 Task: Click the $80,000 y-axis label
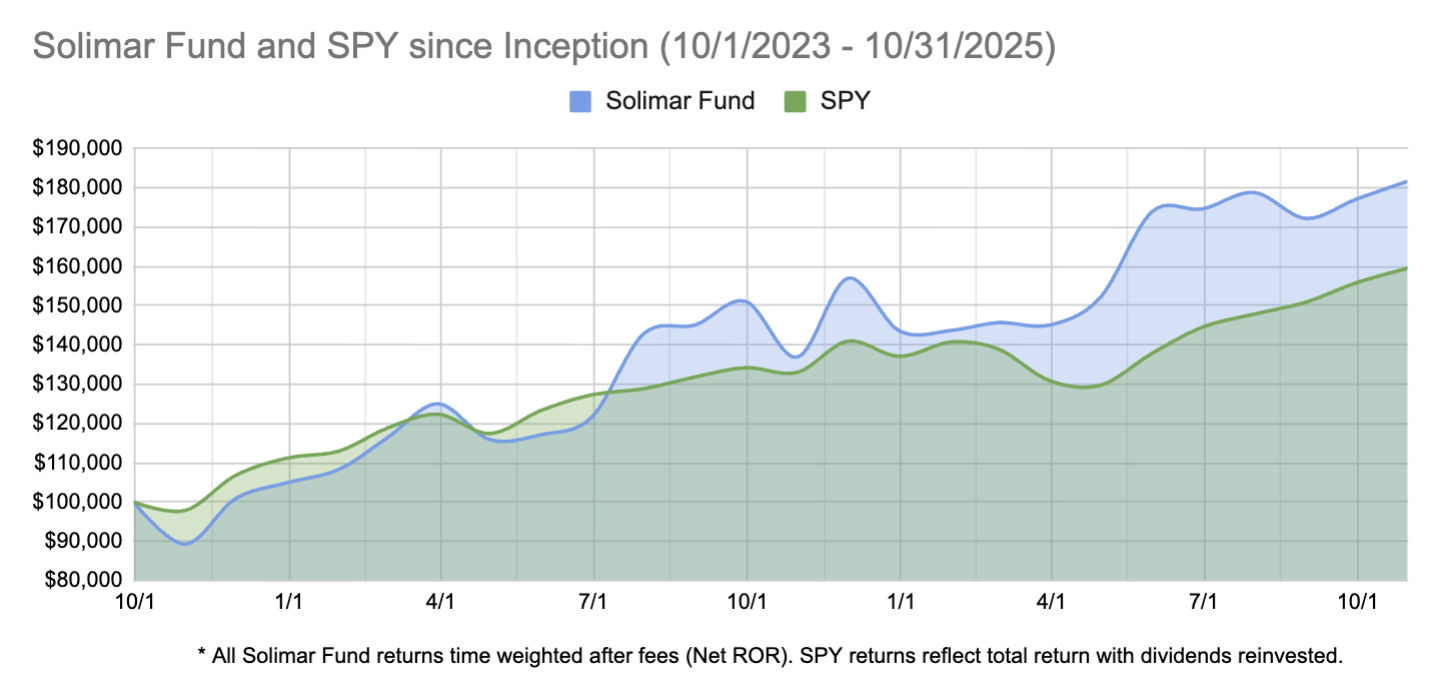tap(81, 580)
